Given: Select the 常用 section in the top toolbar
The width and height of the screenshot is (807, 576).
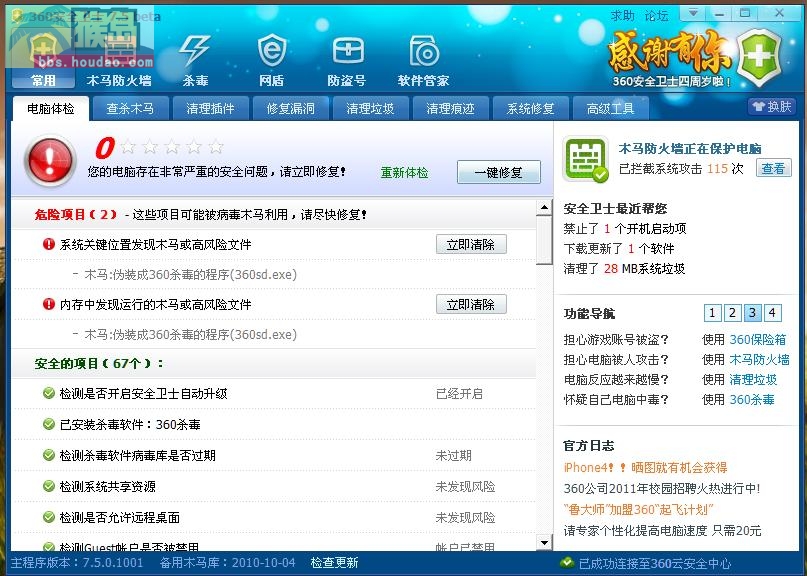Looking at the screenshot, I should tap(43, 61).
